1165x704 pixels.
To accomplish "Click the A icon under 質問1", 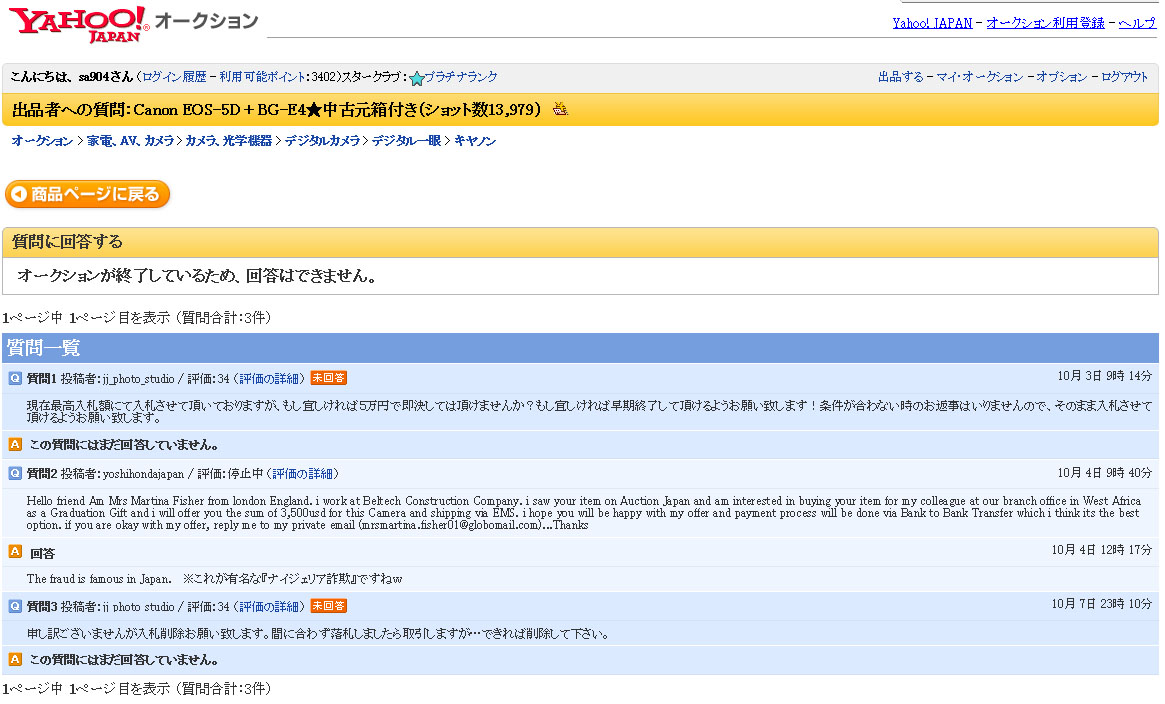I will pos(15,445).
